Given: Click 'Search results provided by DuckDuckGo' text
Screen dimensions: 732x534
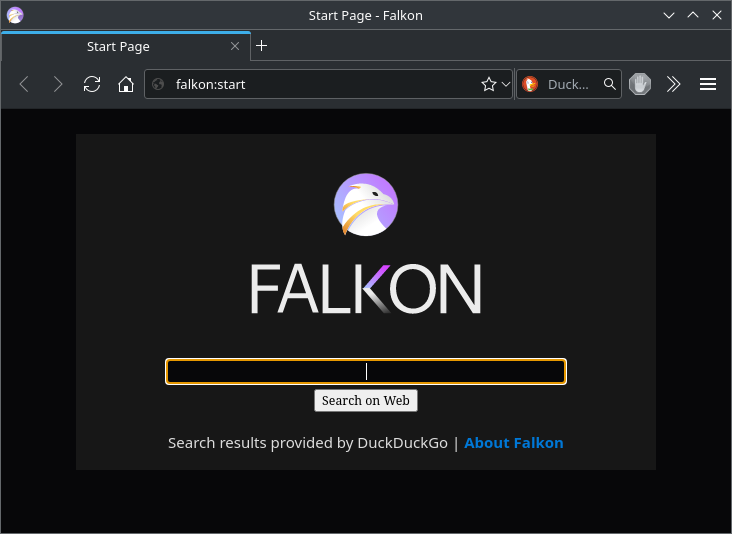Looking at the screenshot, I should coord(308,443).
